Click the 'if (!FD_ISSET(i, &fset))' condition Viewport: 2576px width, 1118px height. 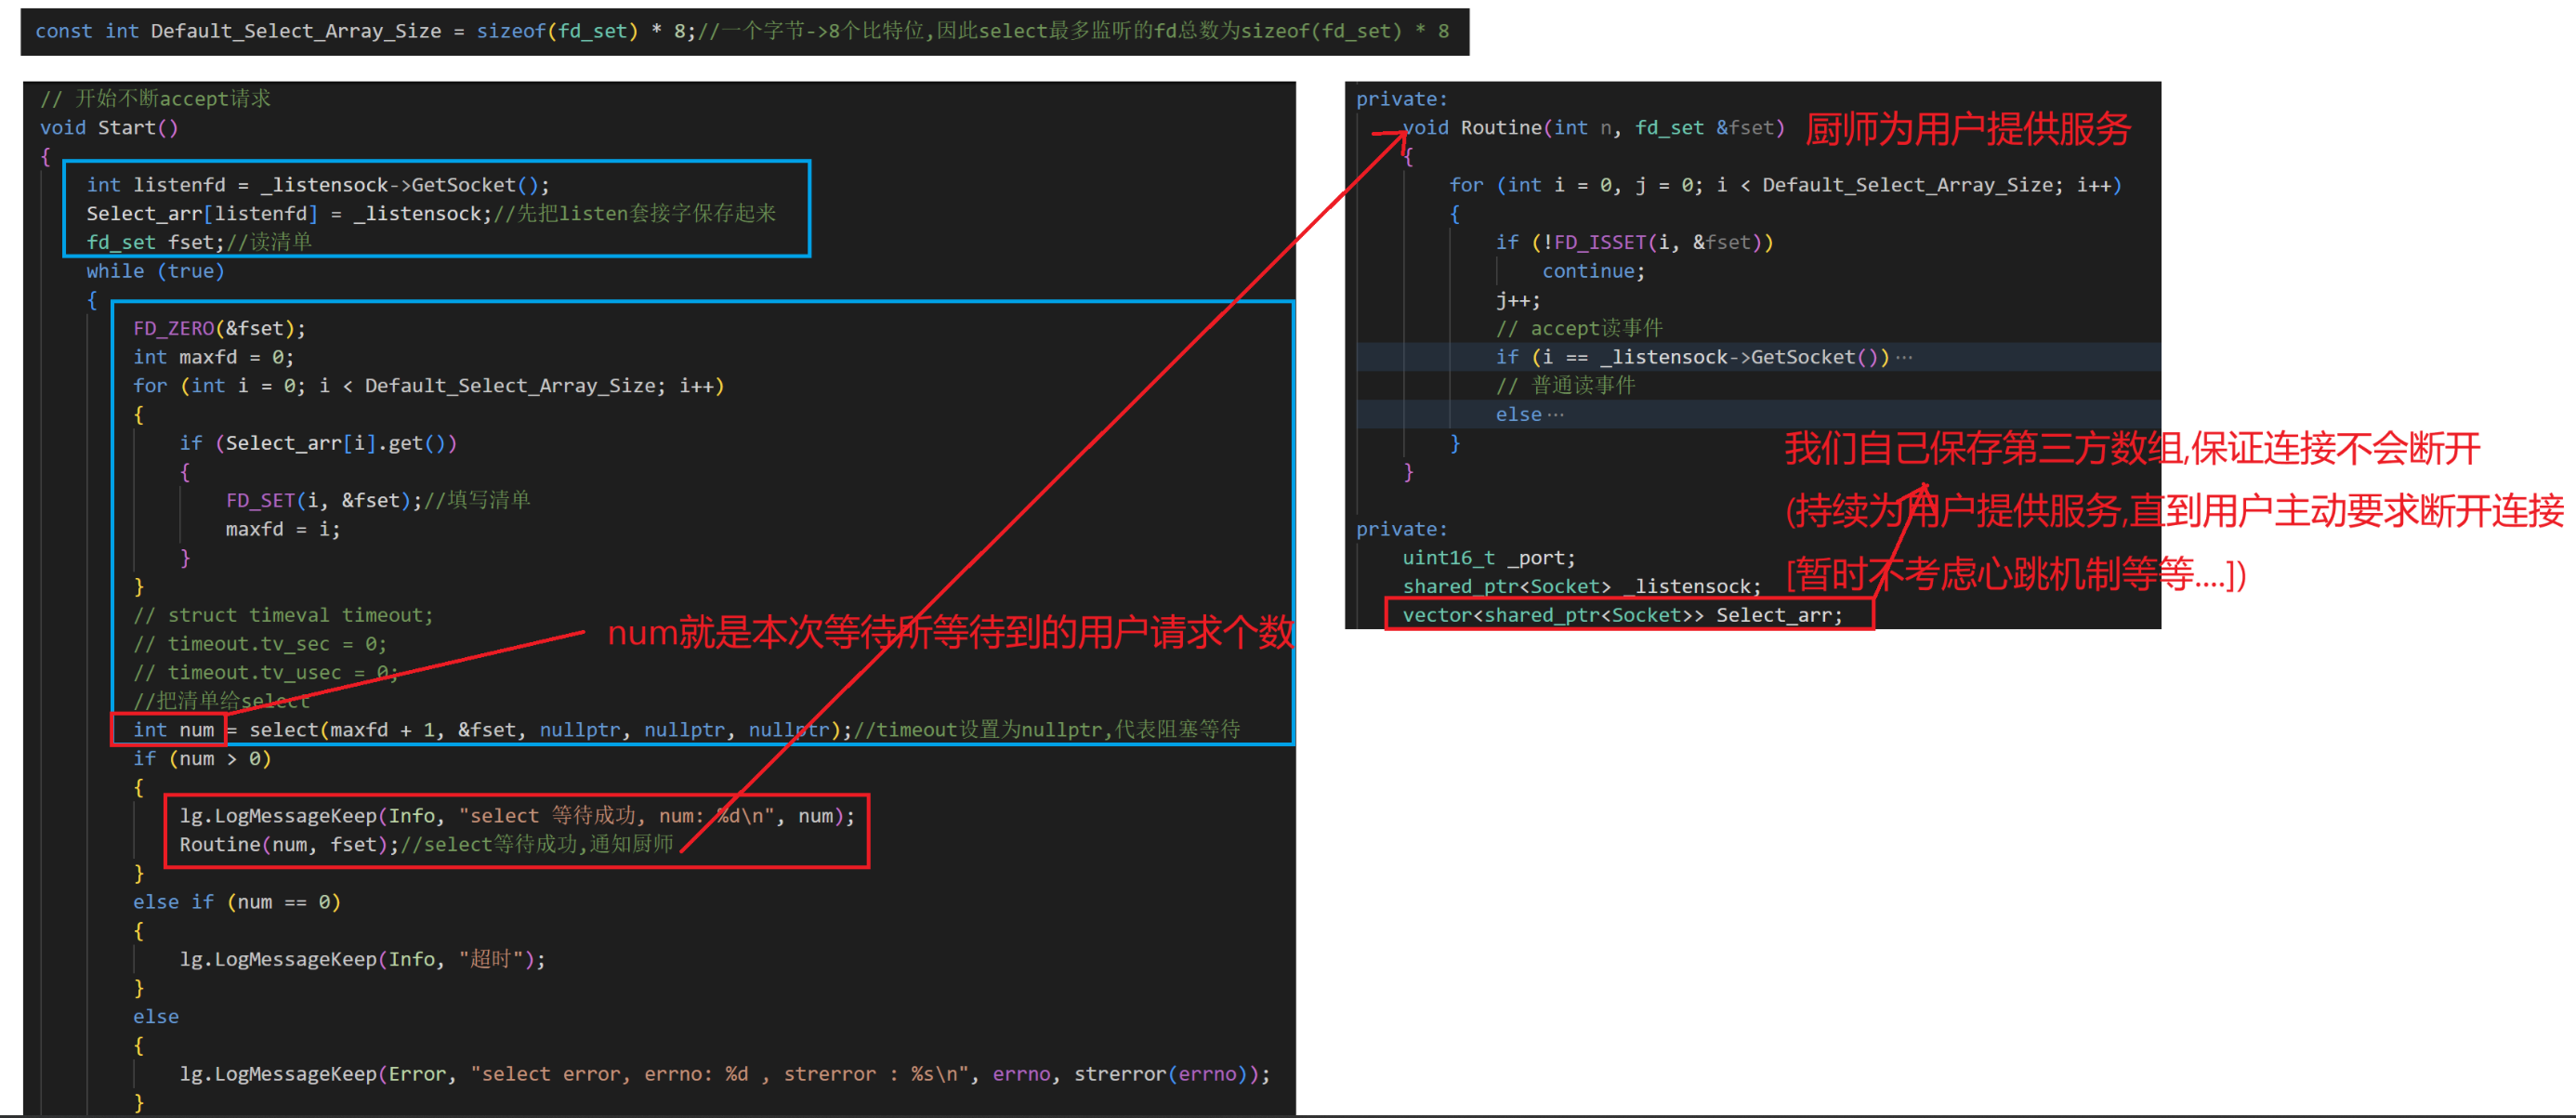tap(1634, 242)
